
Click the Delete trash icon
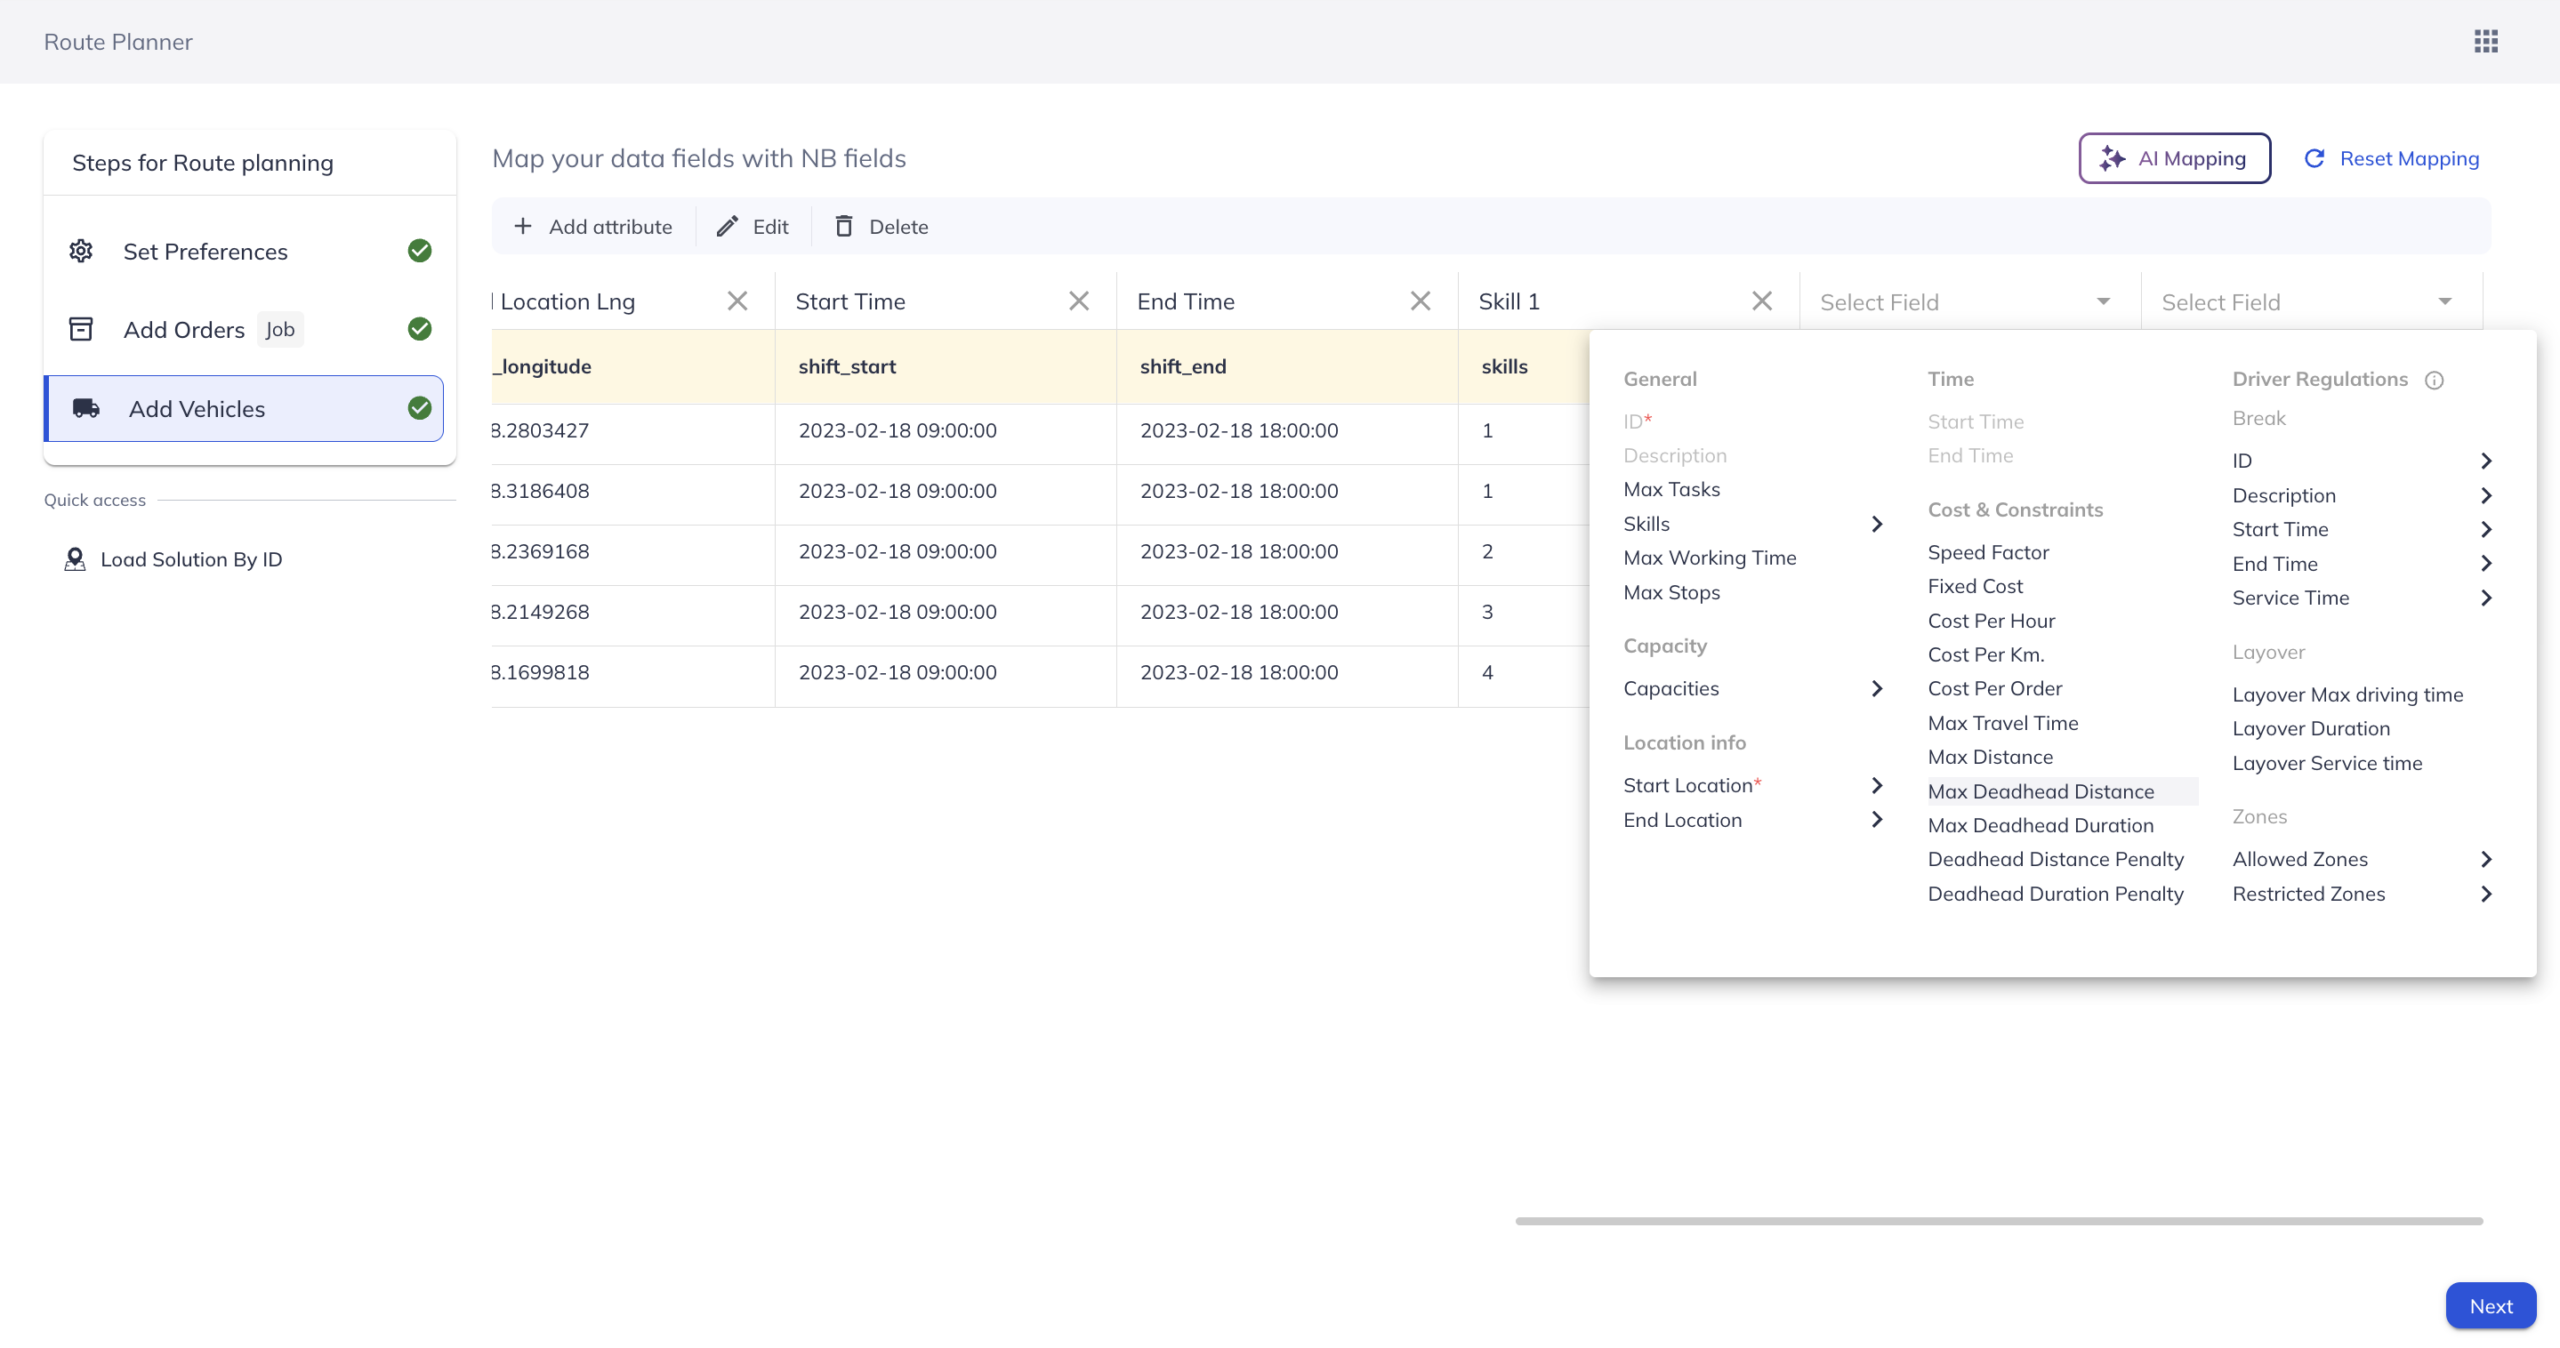click(844, 227)
